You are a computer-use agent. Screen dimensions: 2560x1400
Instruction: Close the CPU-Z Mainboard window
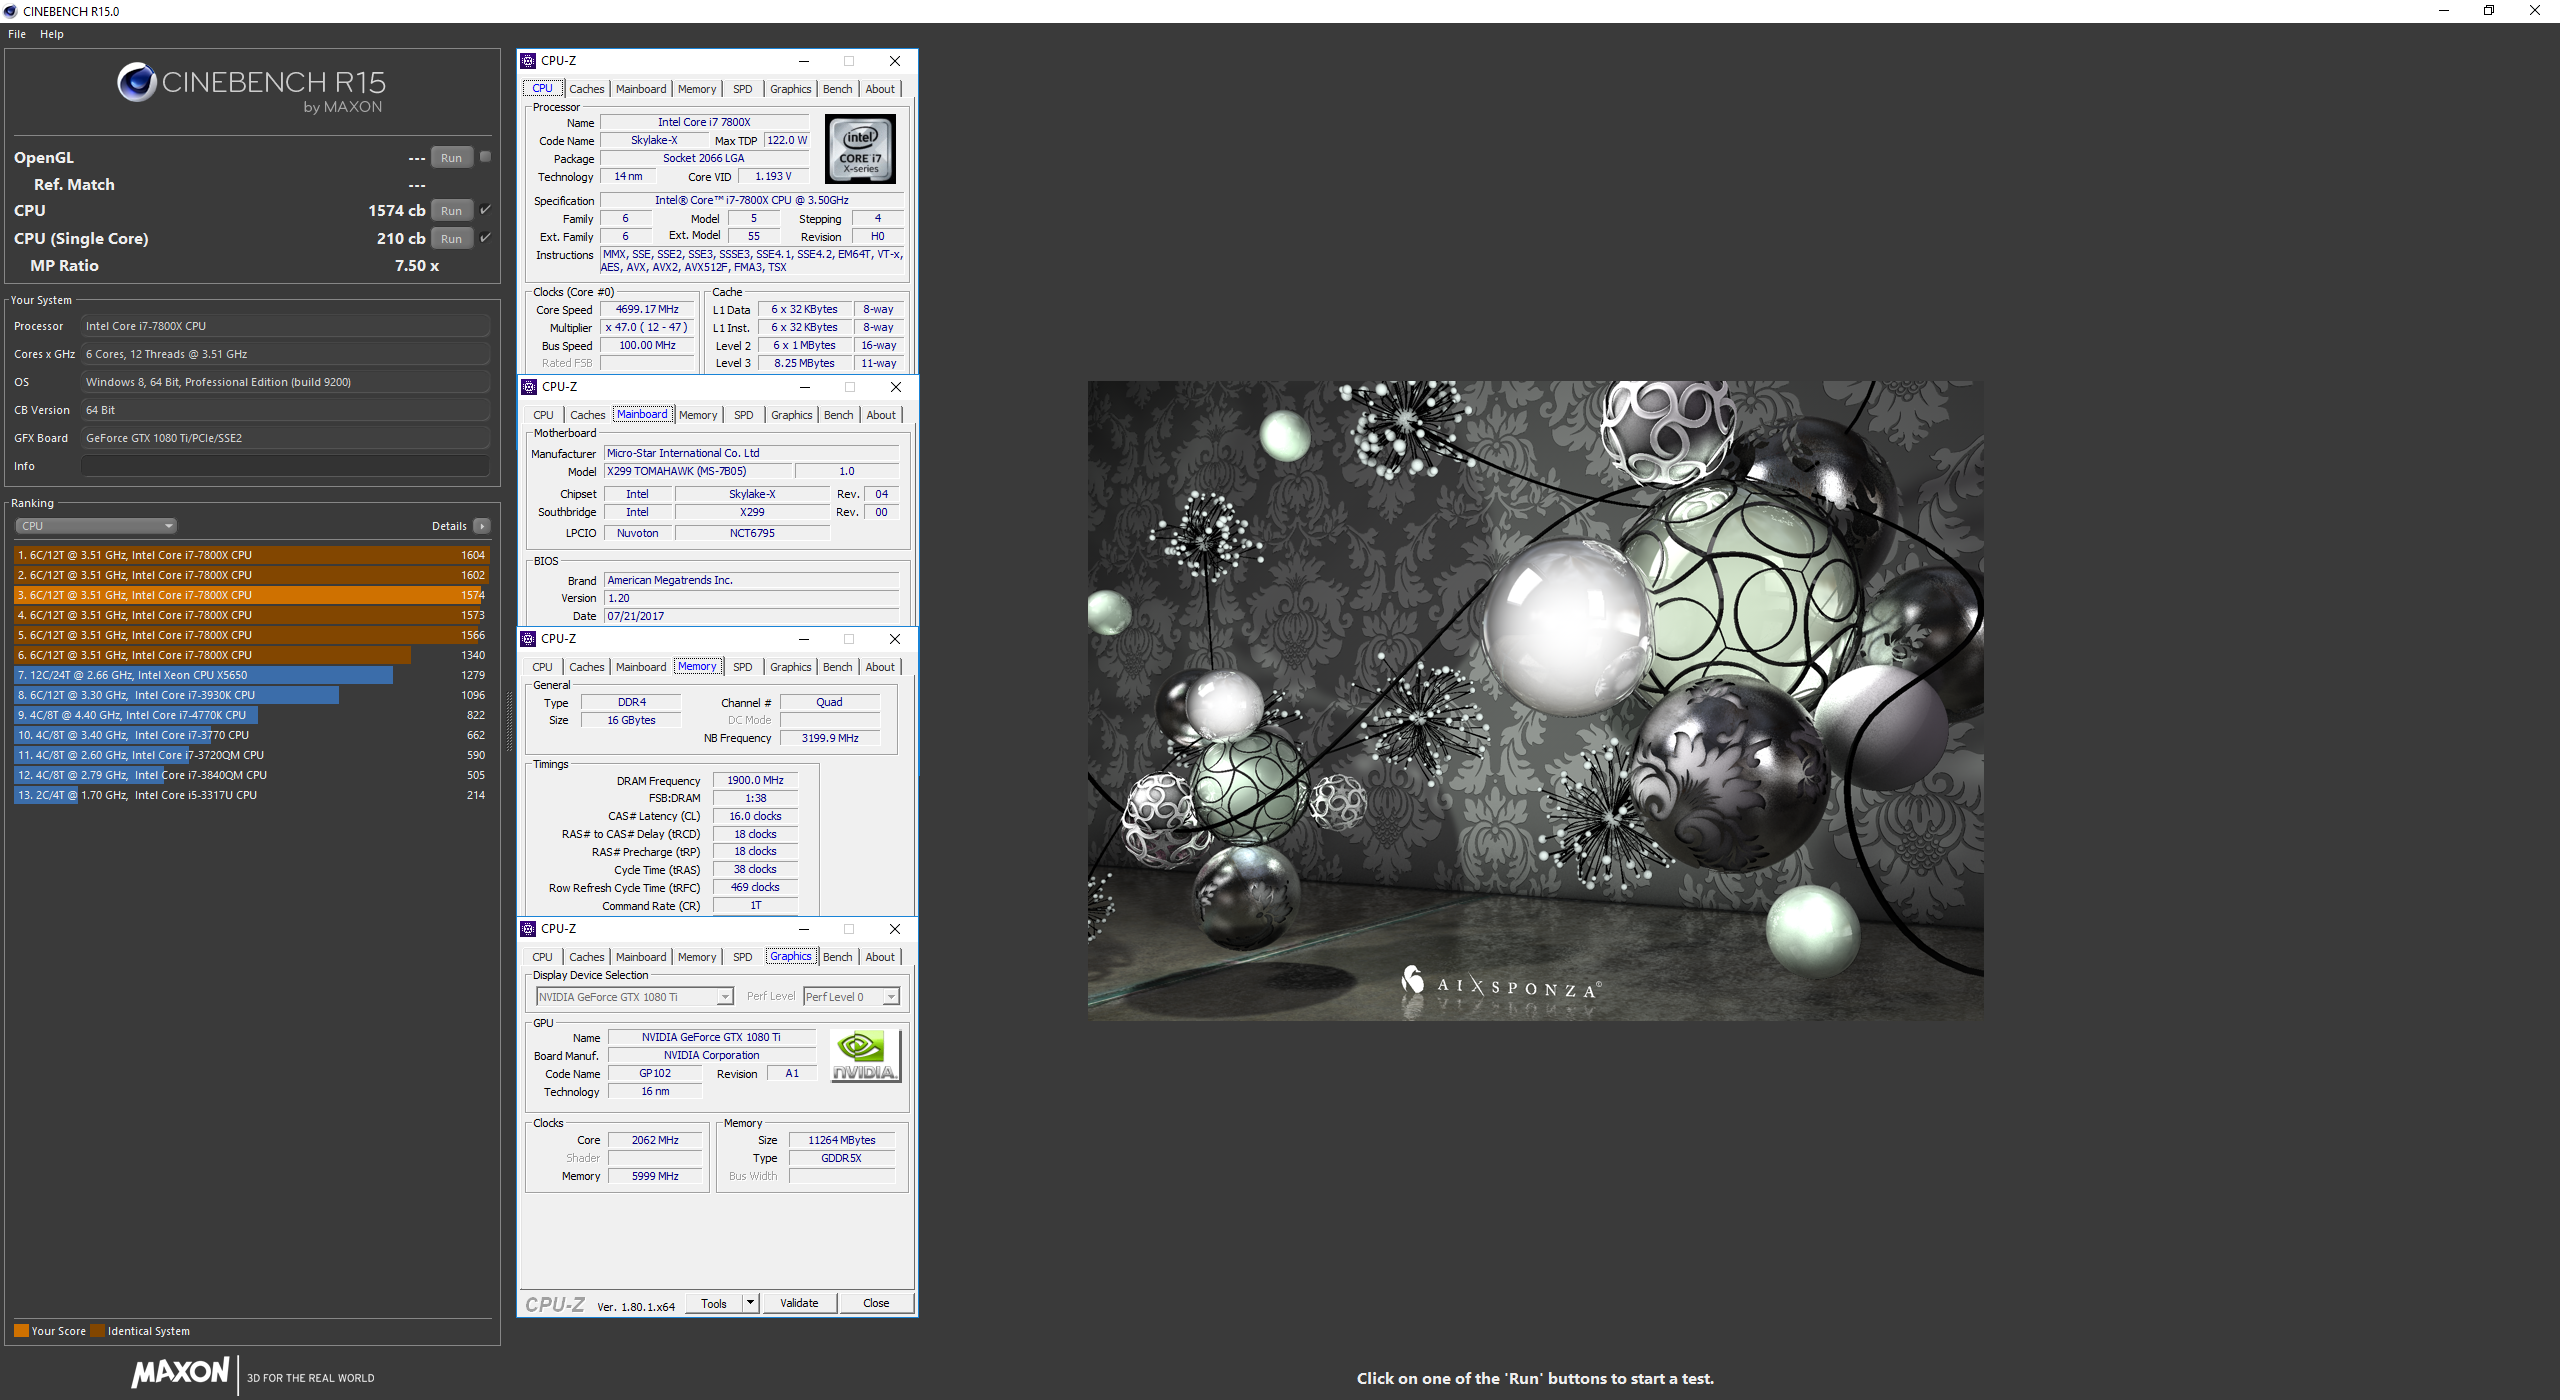(x=896, y=387)
